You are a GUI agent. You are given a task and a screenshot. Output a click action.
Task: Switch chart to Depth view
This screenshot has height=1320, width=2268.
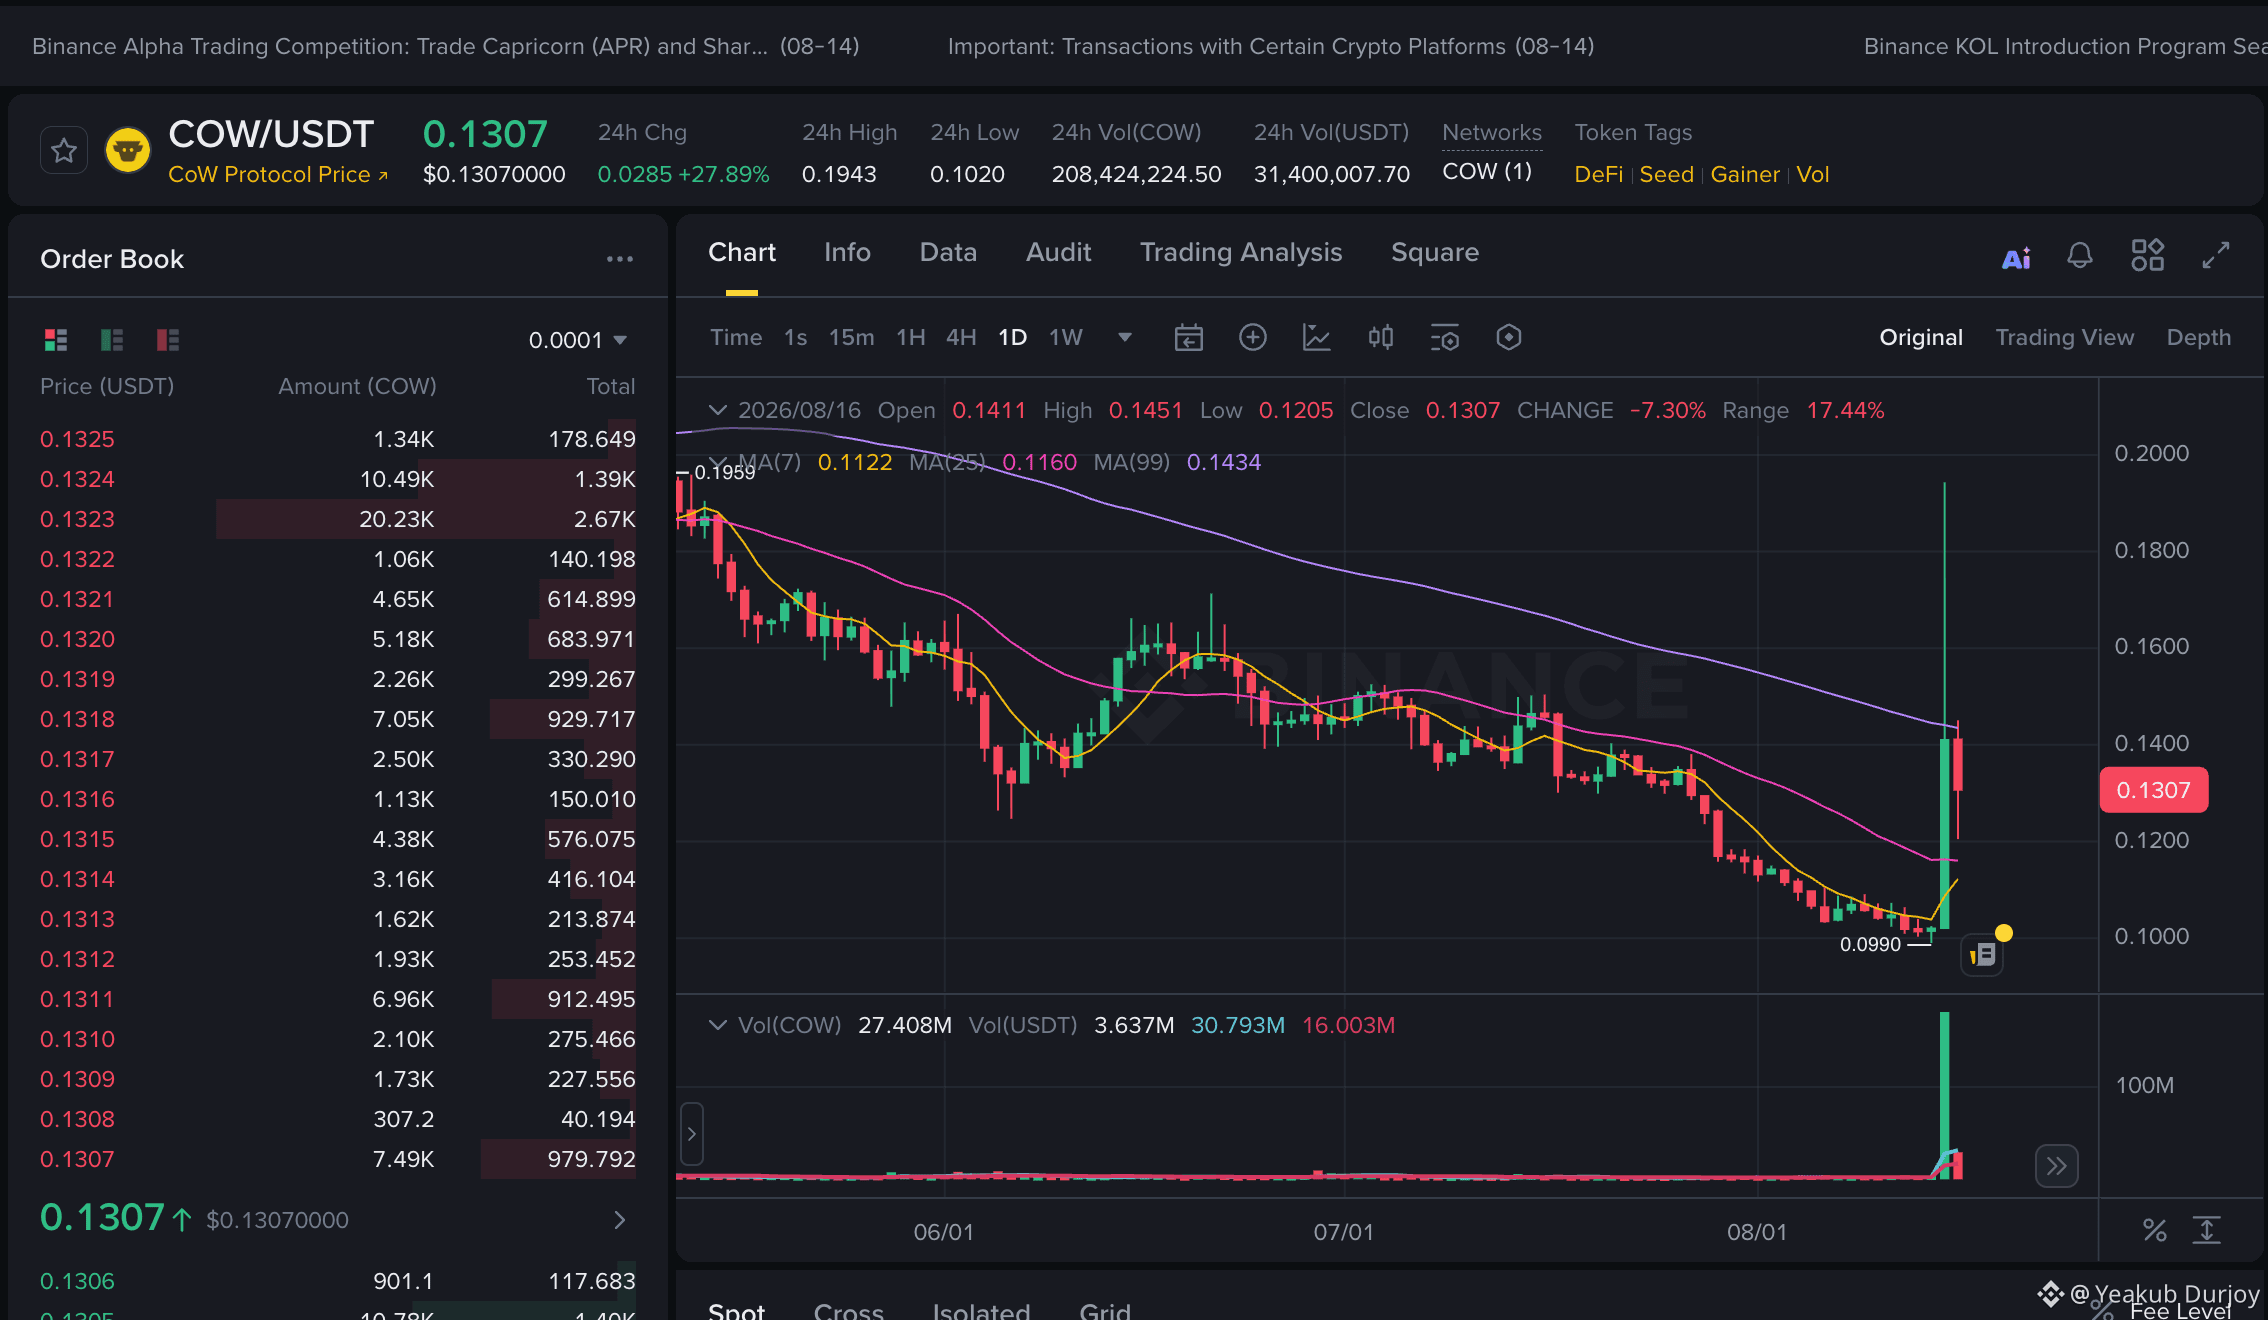(2199, 338)
